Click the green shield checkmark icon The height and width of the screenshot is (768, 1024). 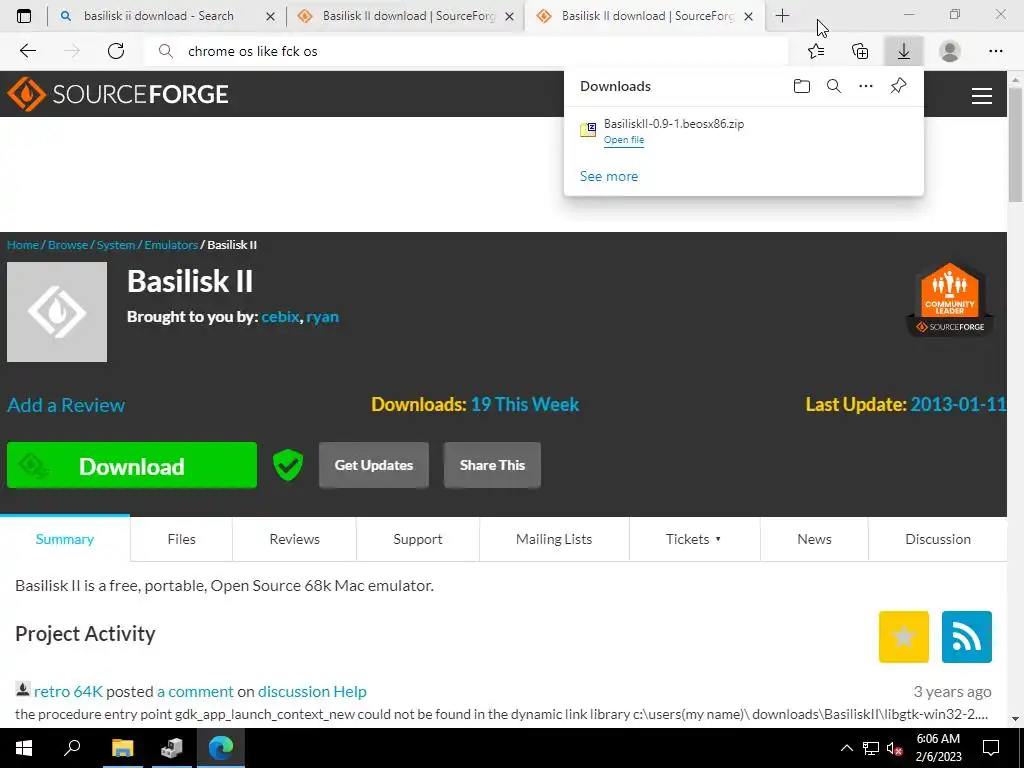[288, 465]
